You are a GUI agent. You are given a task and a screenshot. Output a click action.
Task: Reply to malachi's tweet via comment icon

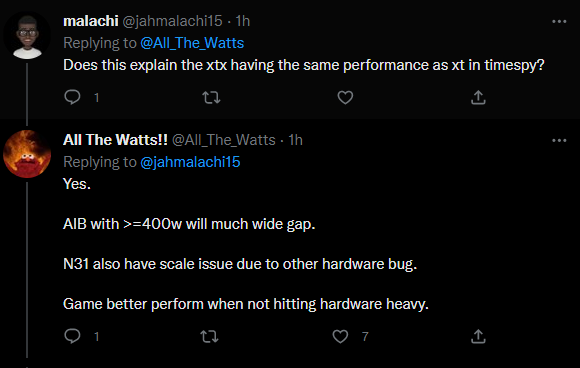(x=72, y=97)
